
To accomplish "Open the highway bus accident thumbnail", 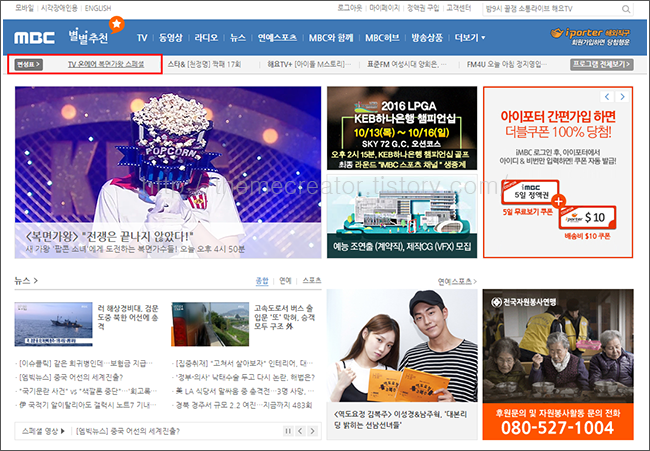I will click(210, 324).
